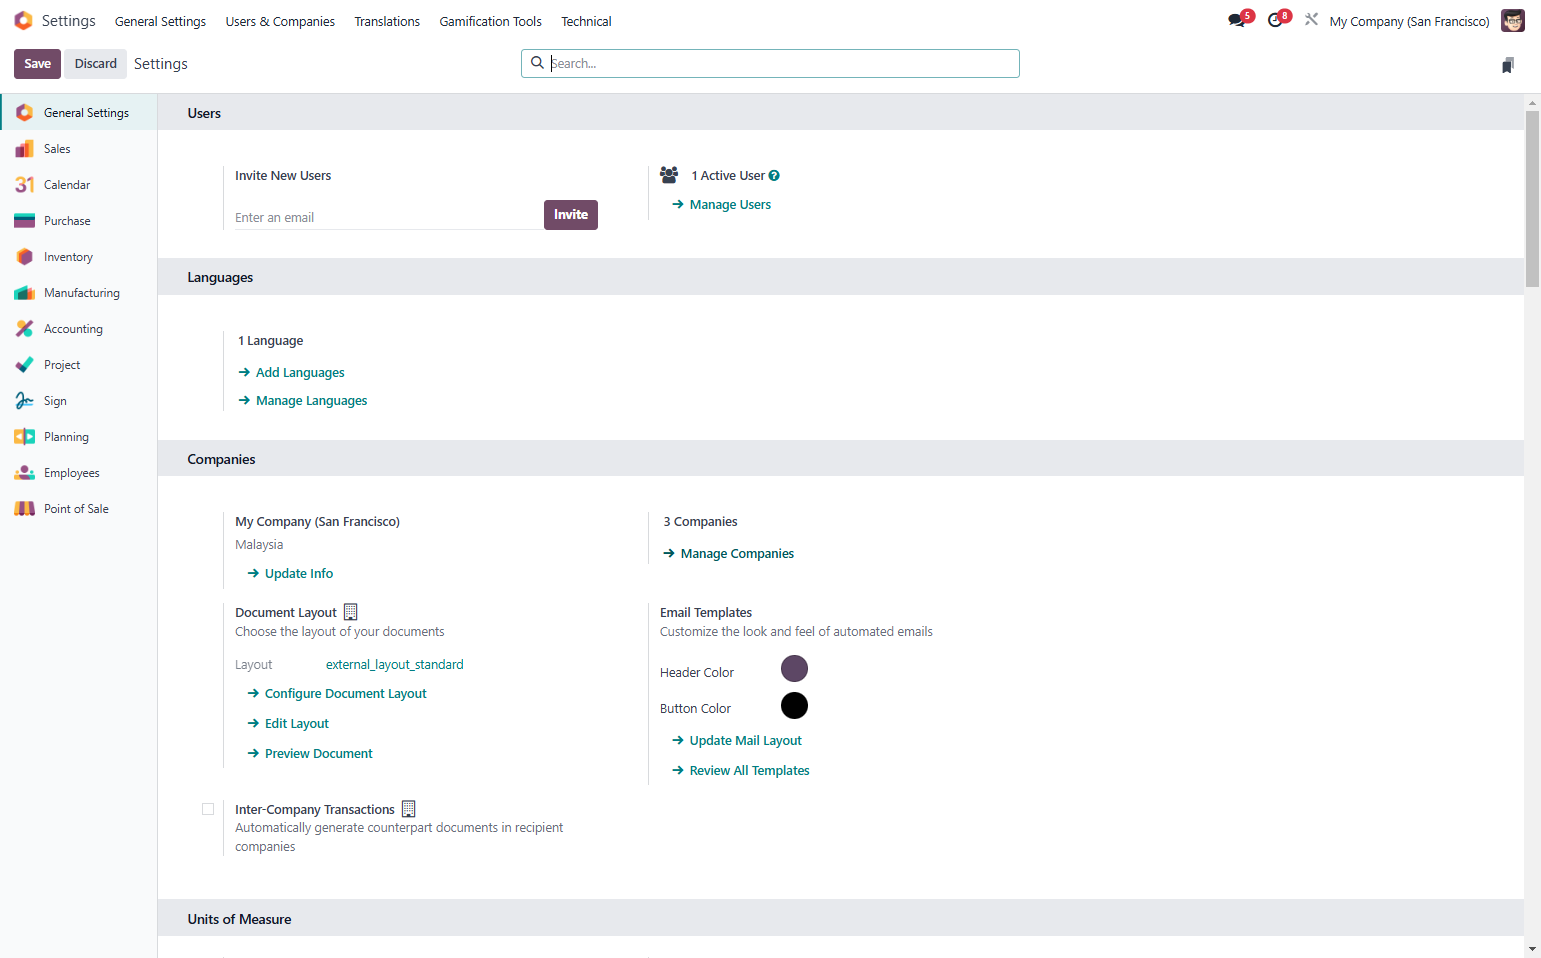Click the Inventory app icon in sidebar
Screen dimensions: 1541x958
coord(24,257)
